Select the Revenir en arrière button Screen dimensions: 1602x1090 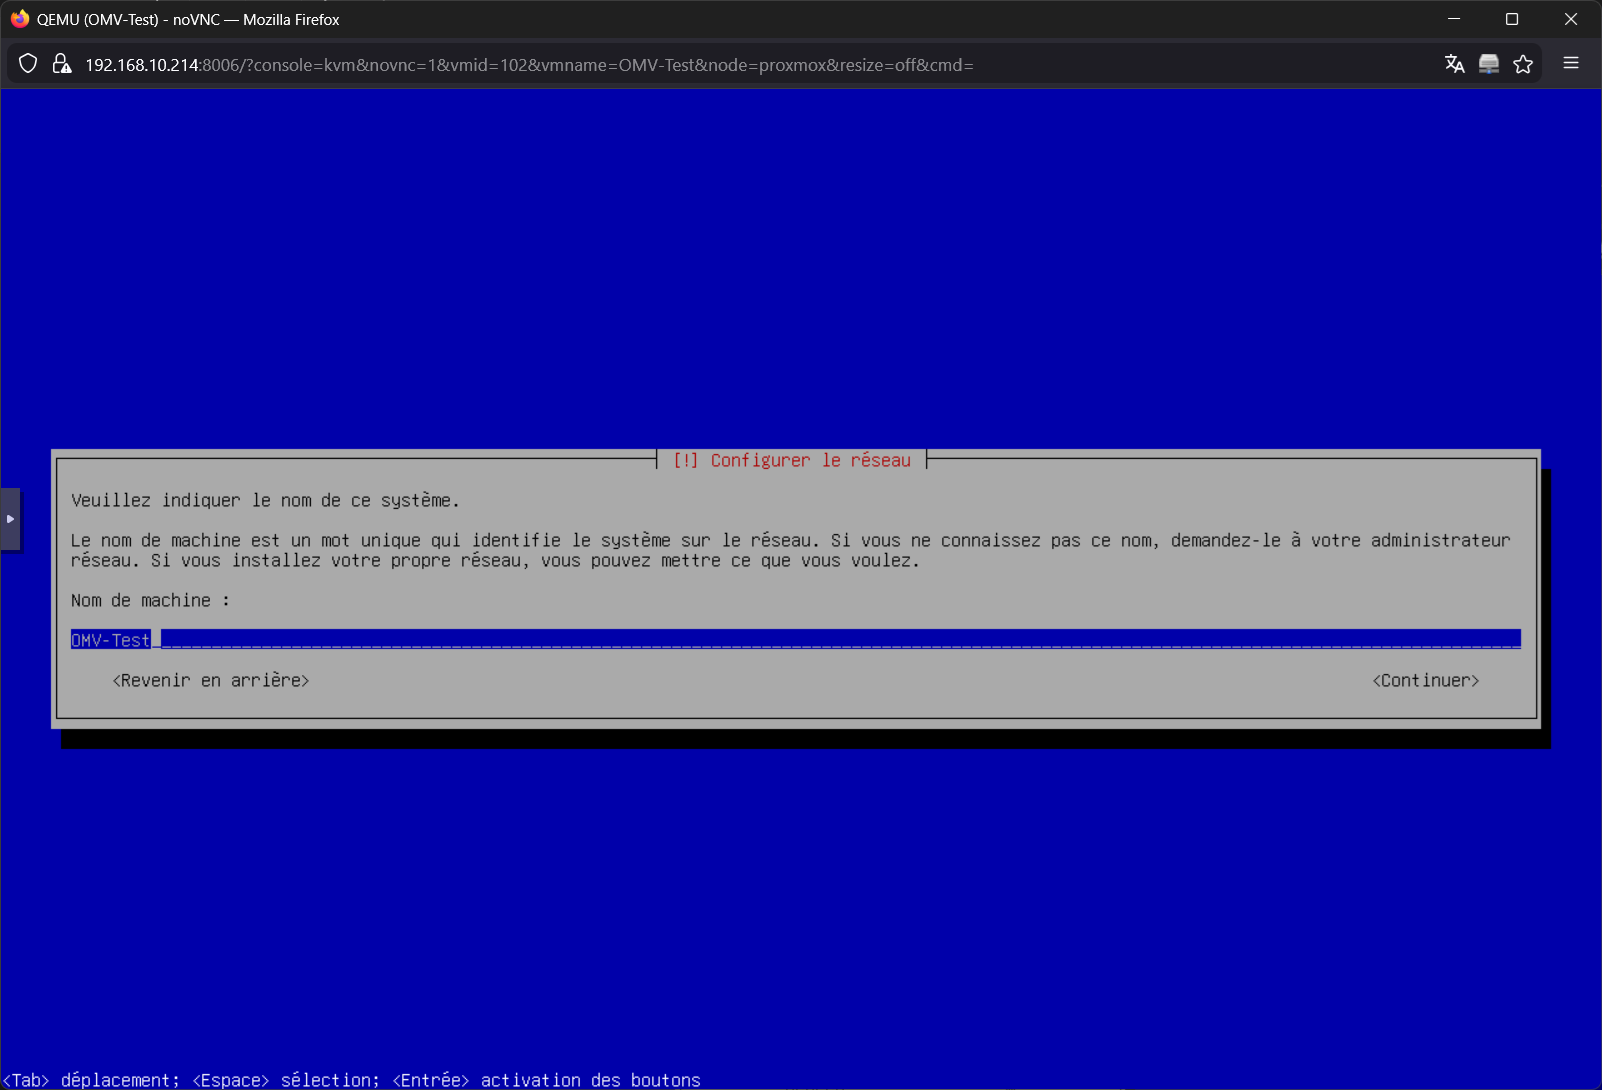coord(211,681)
